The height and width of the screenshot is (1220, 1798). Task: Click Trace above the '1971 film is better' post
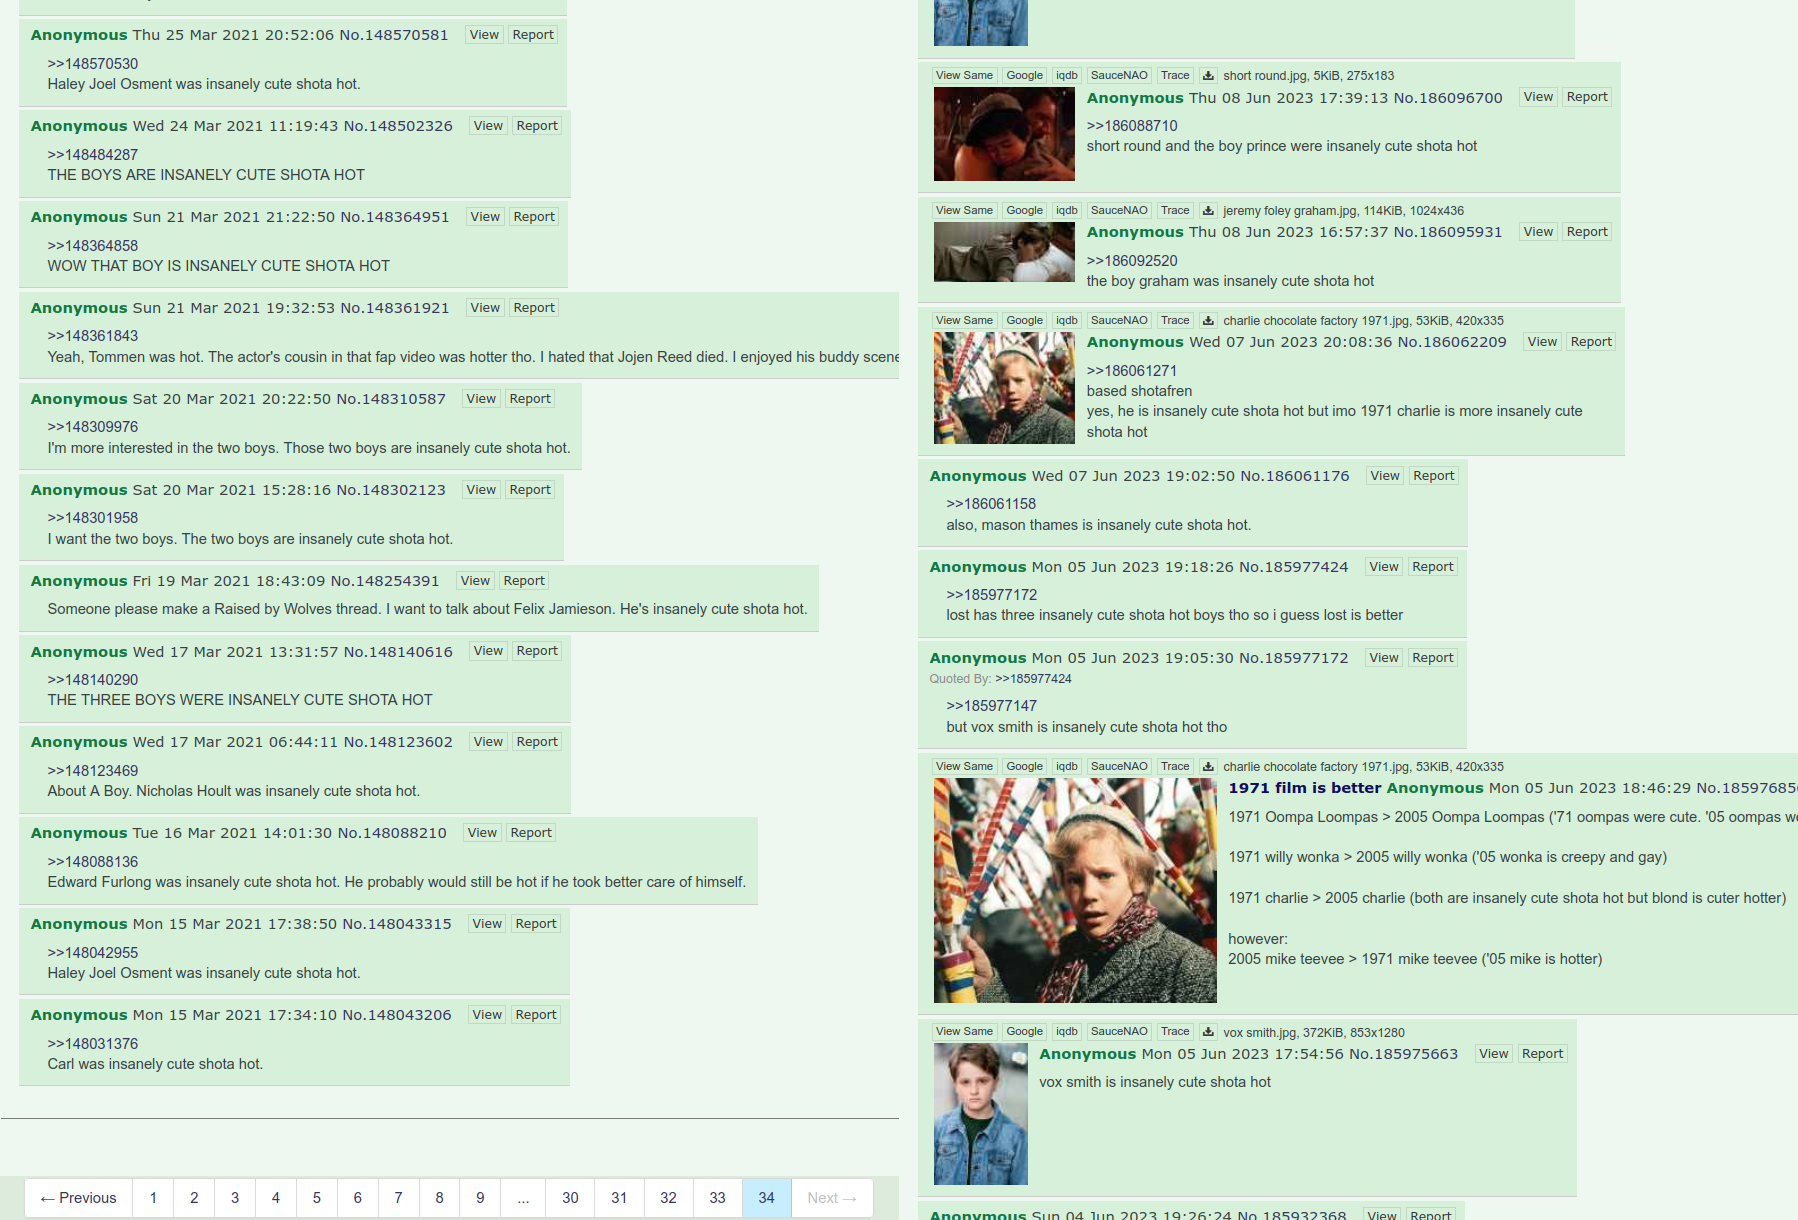point(1175,767)
